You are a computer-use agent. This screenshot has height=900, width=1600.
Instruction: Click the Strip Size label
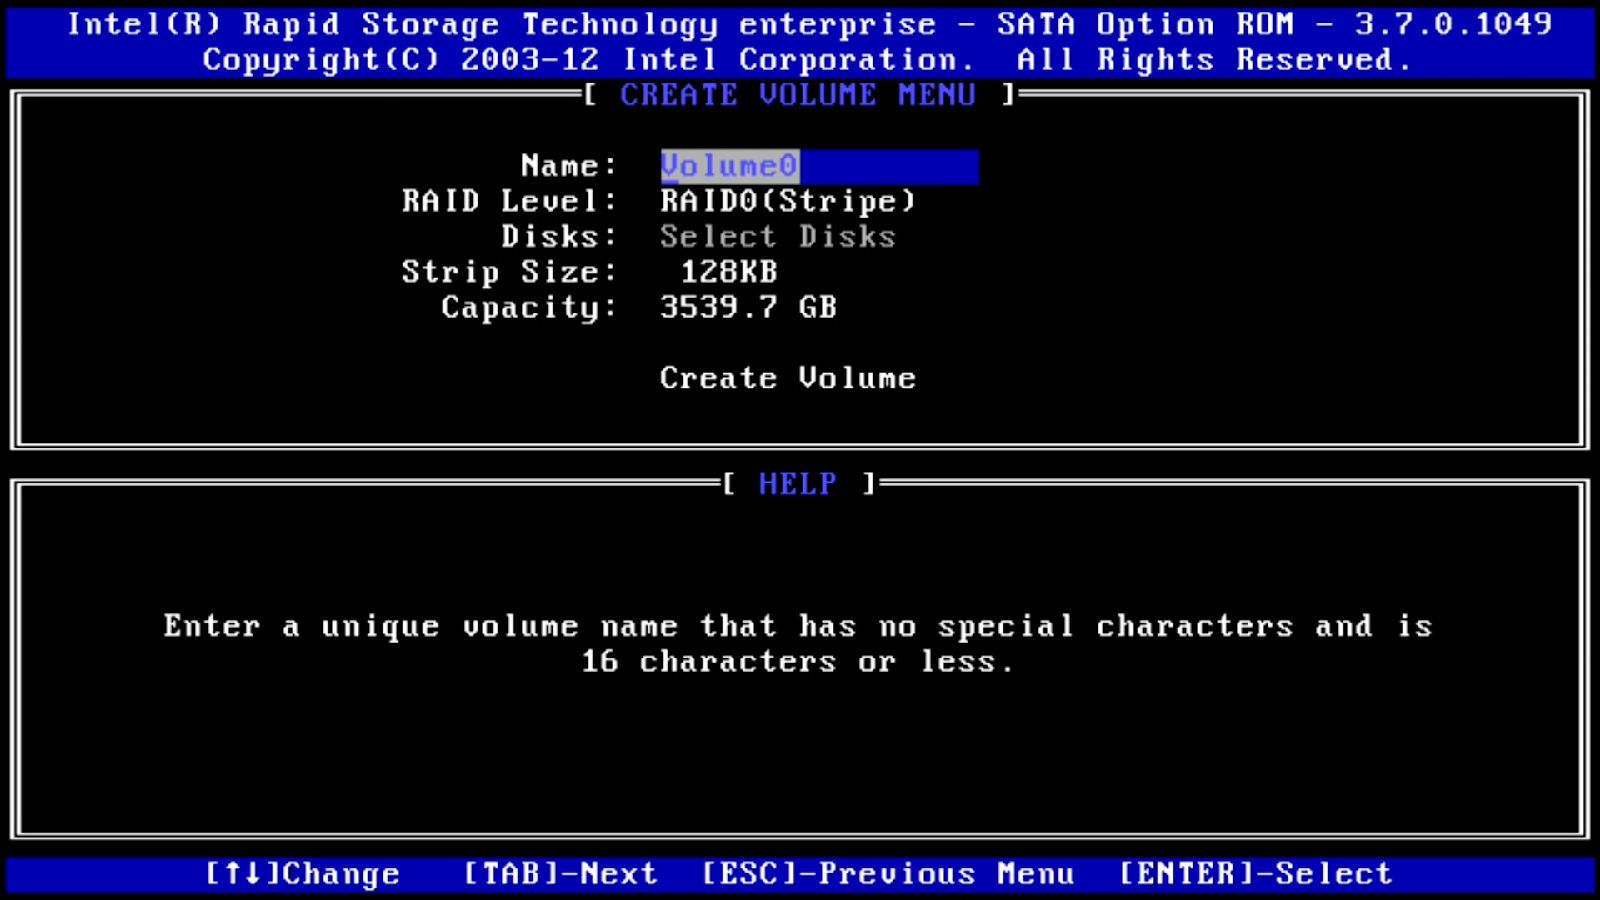coord(506,271)
